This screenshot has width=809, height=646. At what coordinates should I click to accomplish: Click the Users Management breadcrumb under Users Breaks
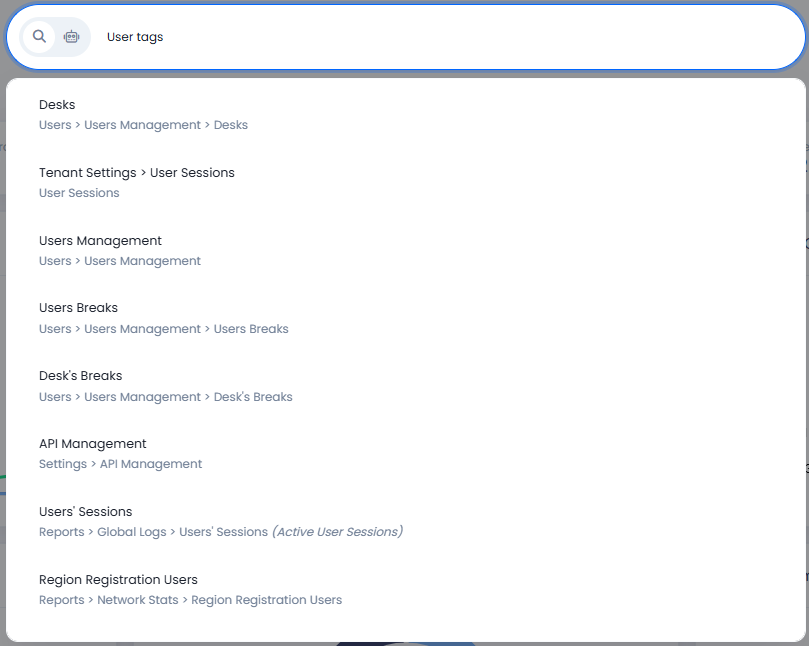(x=142, y=328)
